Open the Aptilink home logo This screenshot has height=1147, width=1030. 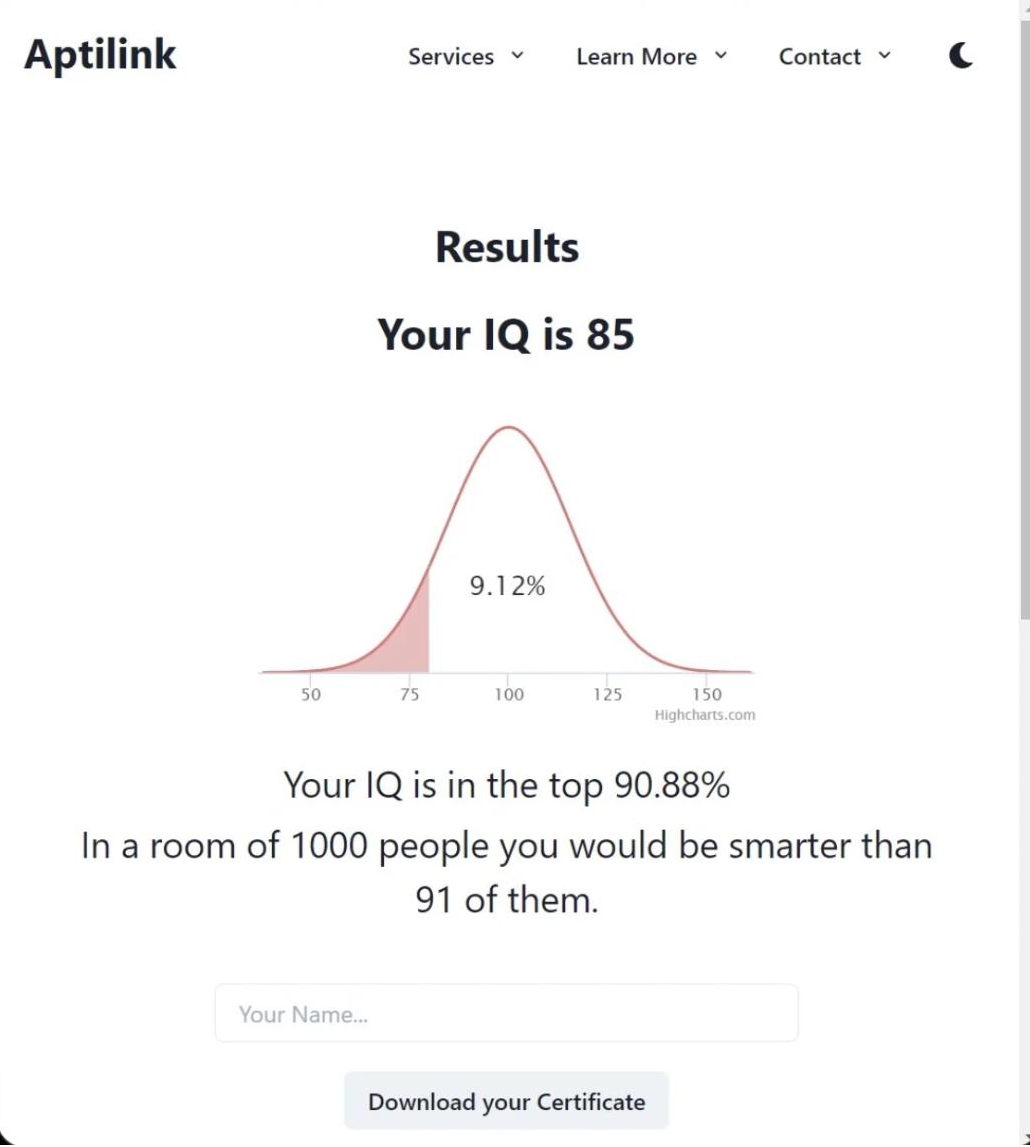pyautogui.click(x=100, y=55)
